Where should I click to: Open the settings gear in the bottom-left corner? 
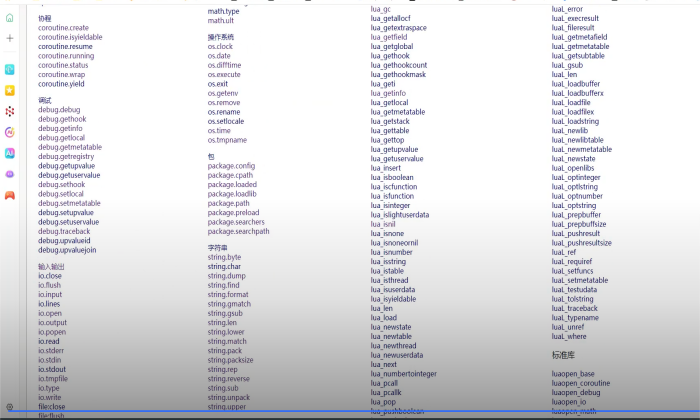[x=9, y=407]
